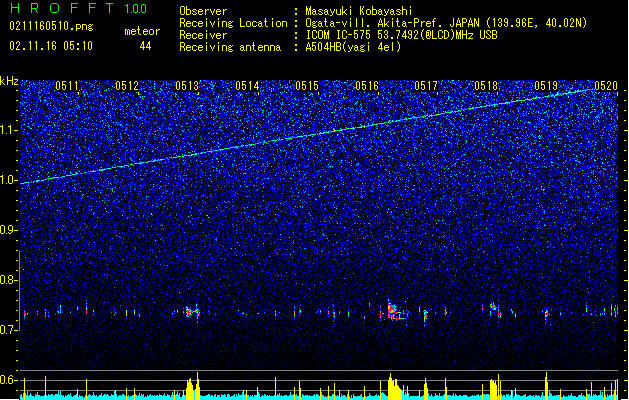629x400 pixels.
Task: Click the Ogata-vill. Akita-Pref. JAPAN location text
Action: 446,23
